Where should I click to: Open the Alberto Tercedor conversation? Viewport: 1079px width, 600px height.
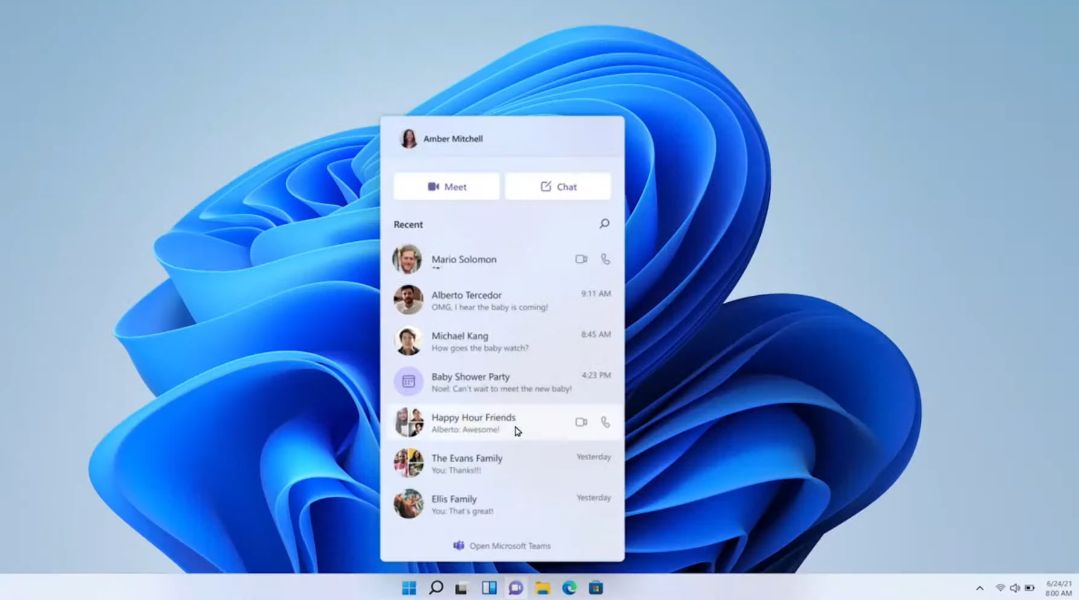490,300
